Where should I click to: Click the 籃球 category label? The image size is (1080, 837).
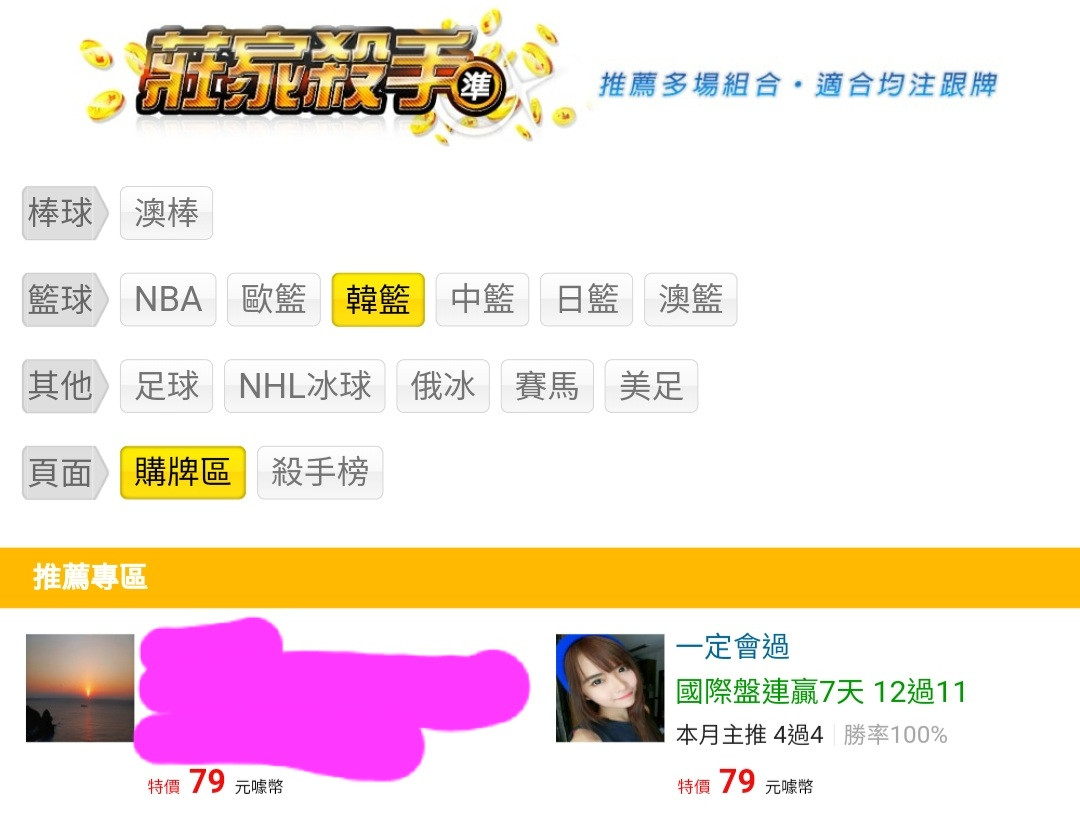coord(61,300)
